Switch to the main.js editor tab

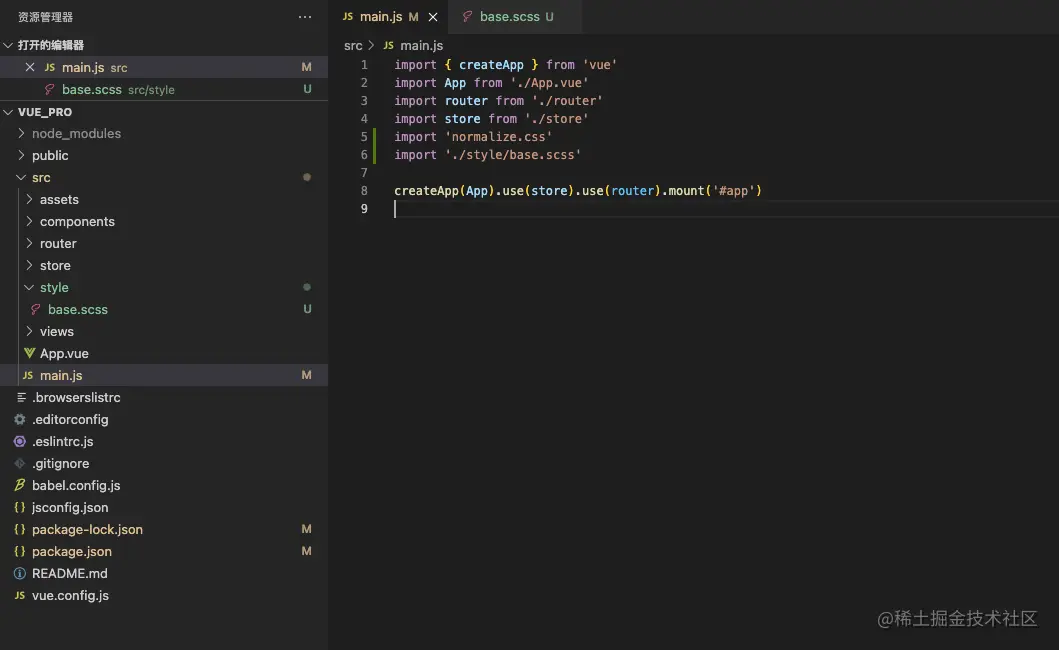pyautogui.click(x=390, y=17)
